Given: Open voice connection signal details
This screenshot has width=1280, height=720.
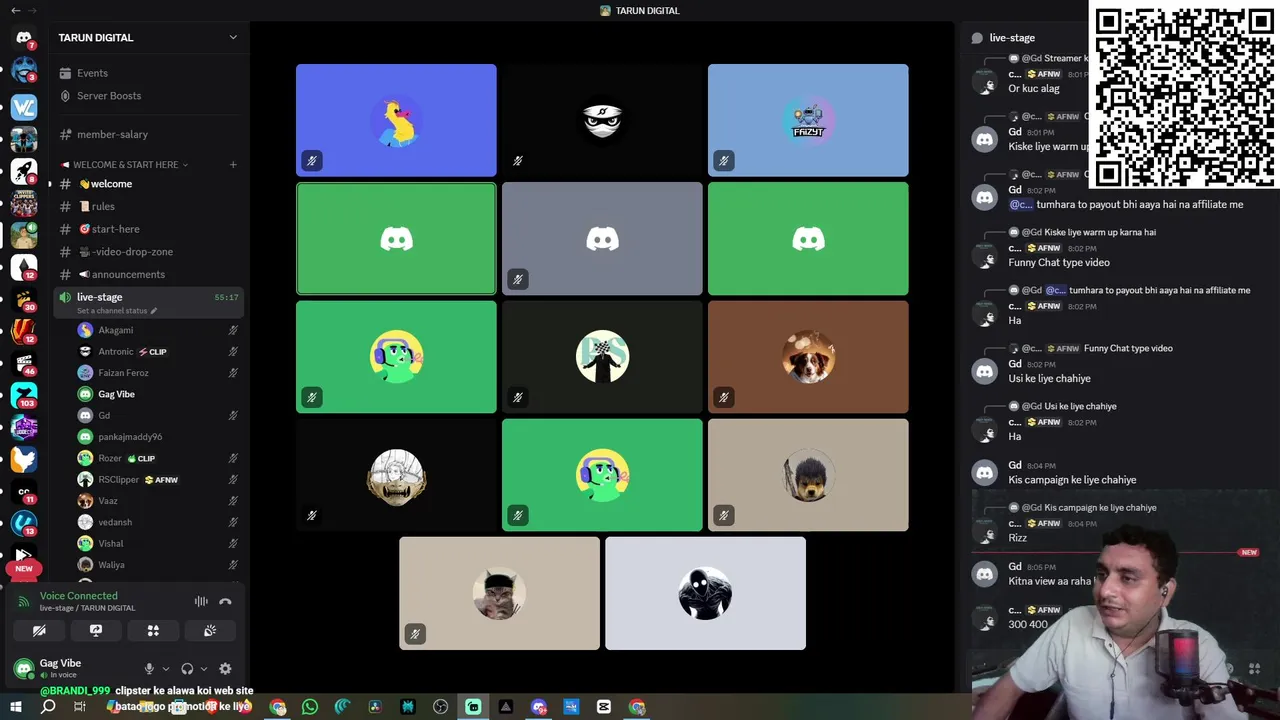Looking at the screenshot, I should pos(24,601).
